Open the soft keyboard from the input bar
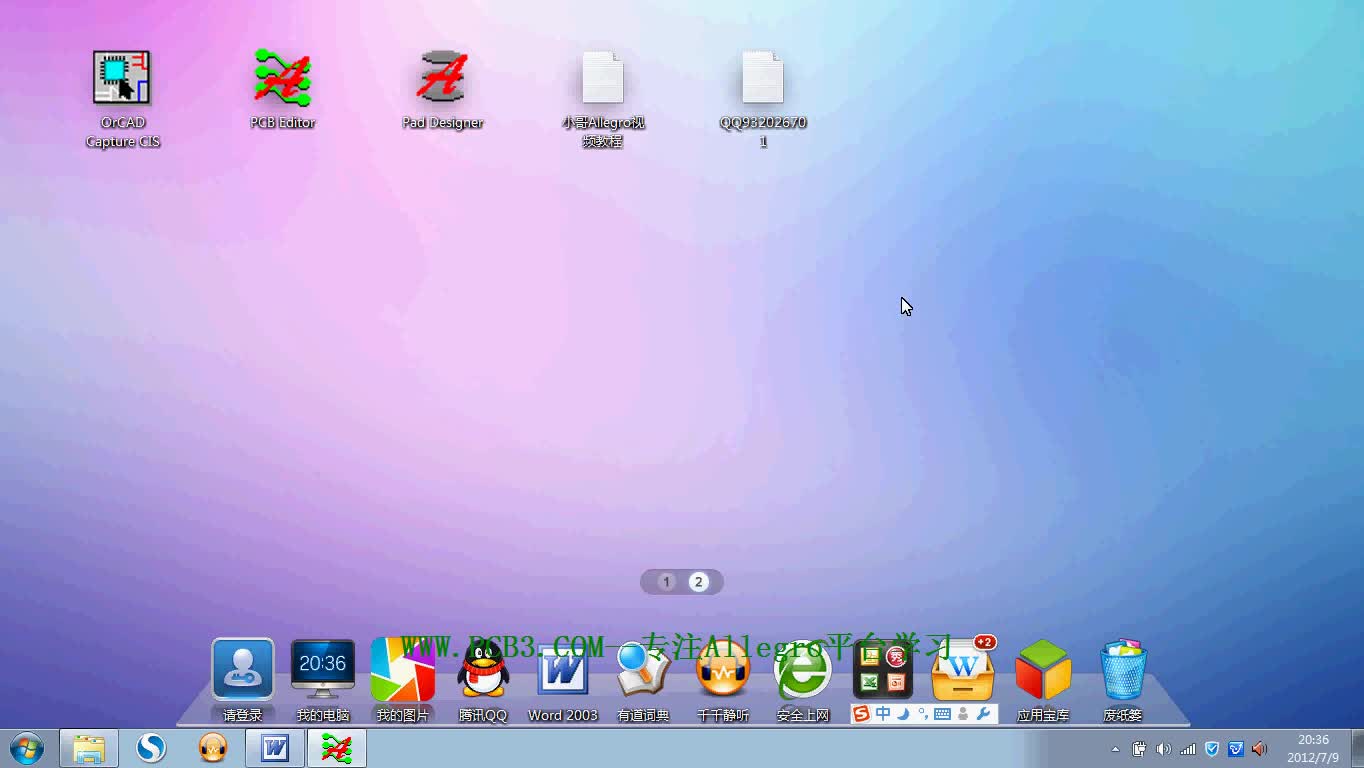The width and height of the screenshot is (1364, 768). click(942, 714)
